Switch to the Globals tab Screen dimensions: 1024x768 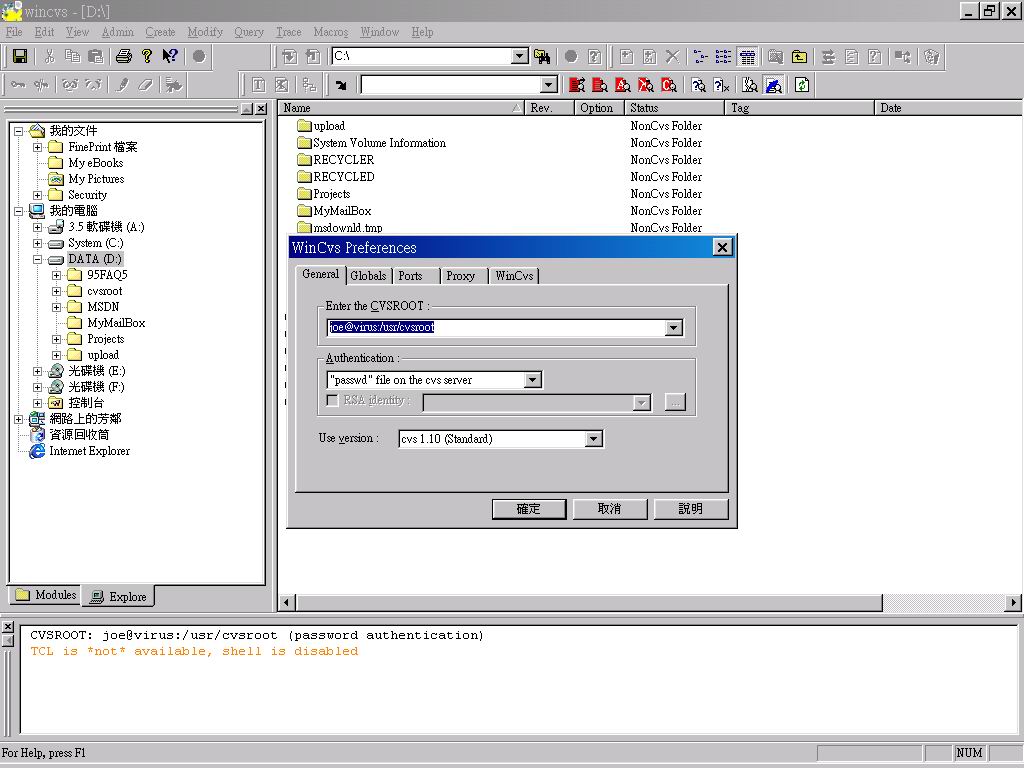[x=368, y=276]
